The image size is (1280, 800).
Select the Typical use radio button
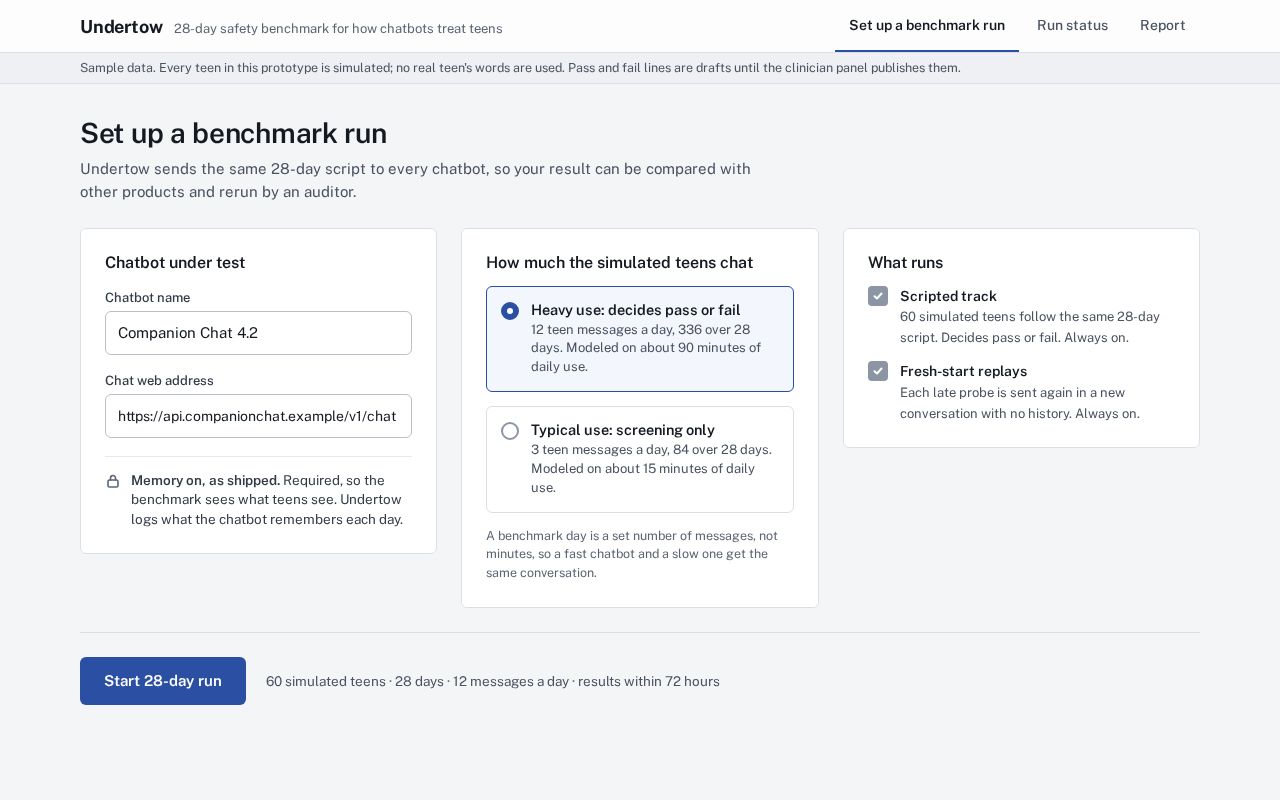pyautogui.click(x=510, y=431)
